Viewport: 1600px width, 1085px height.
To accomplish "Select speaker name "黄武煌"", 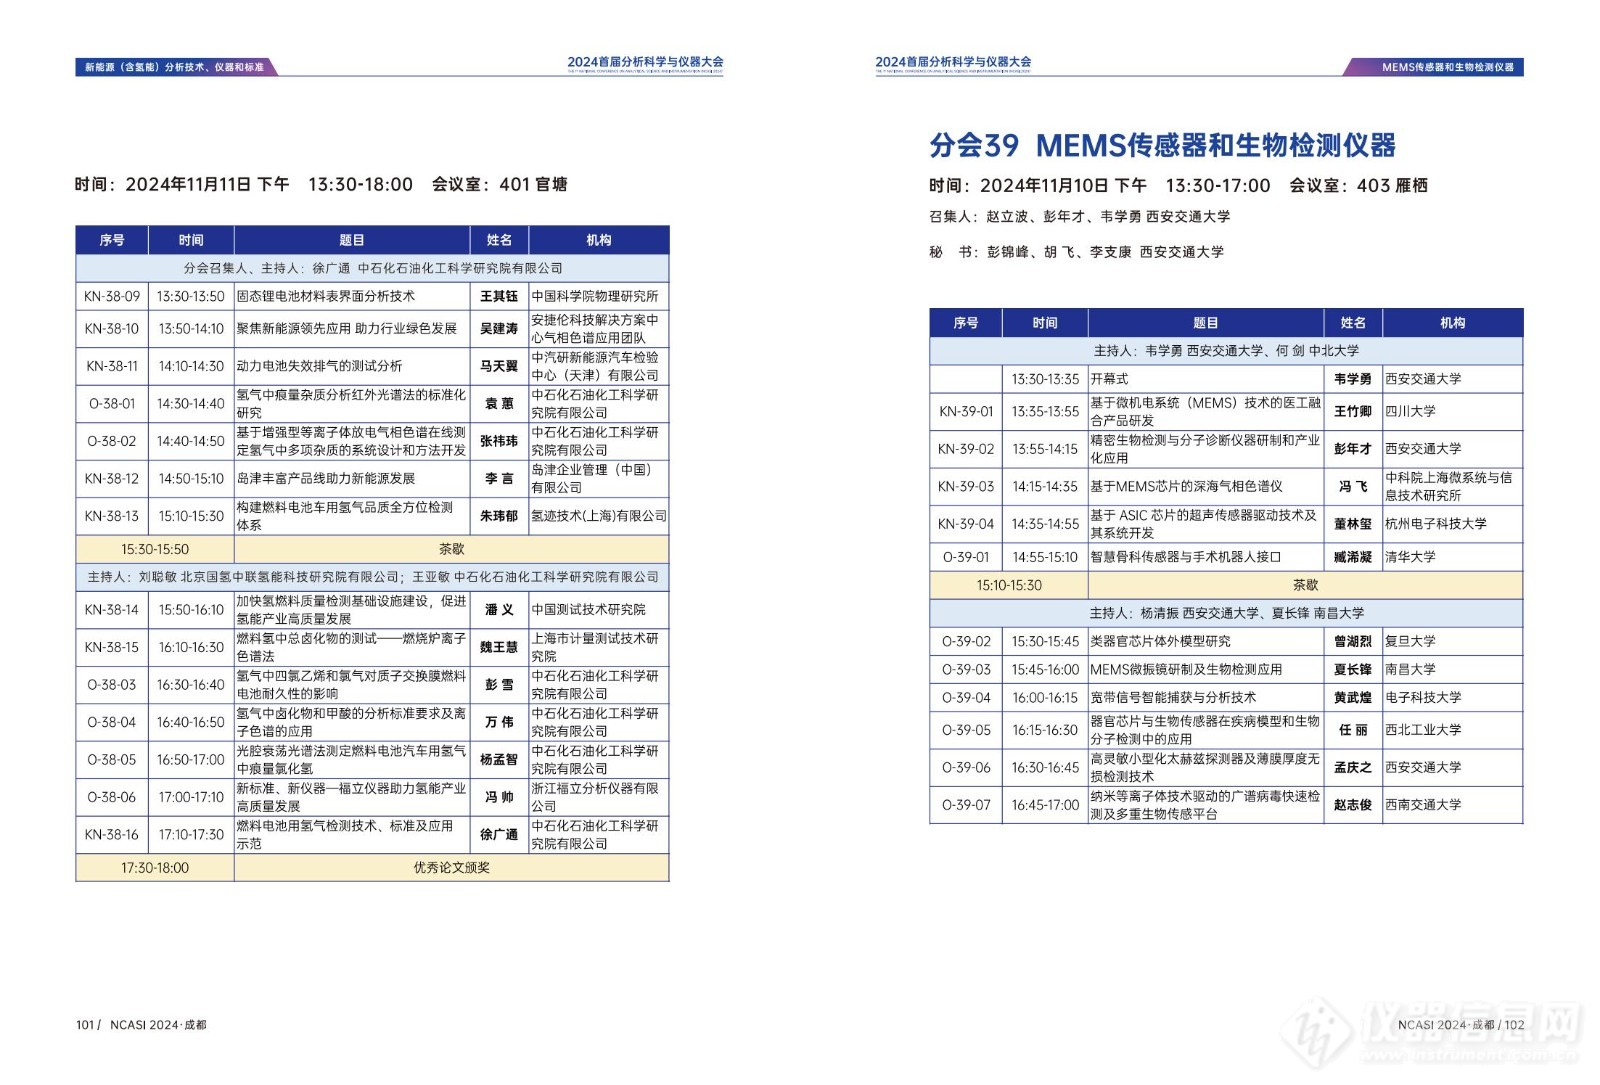I will pyautogui.click(x=1353, y=697).
